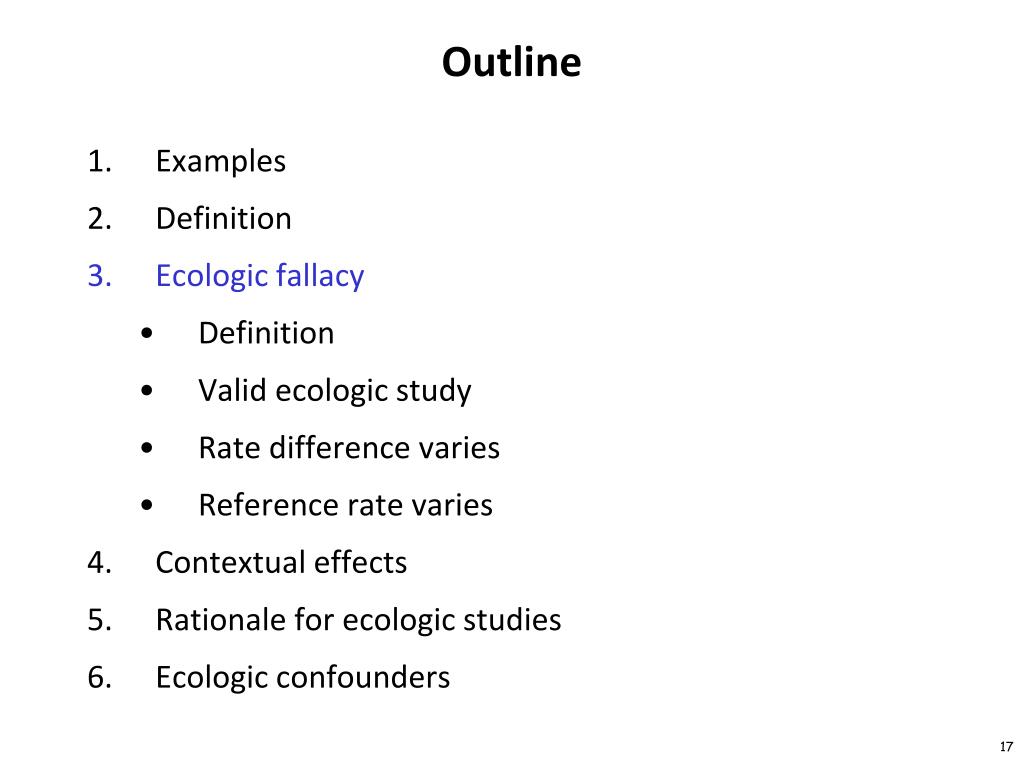1024x768 pixels.
Task: Select the Reference rate varies bullet
Action: click(x=345, y=505)
